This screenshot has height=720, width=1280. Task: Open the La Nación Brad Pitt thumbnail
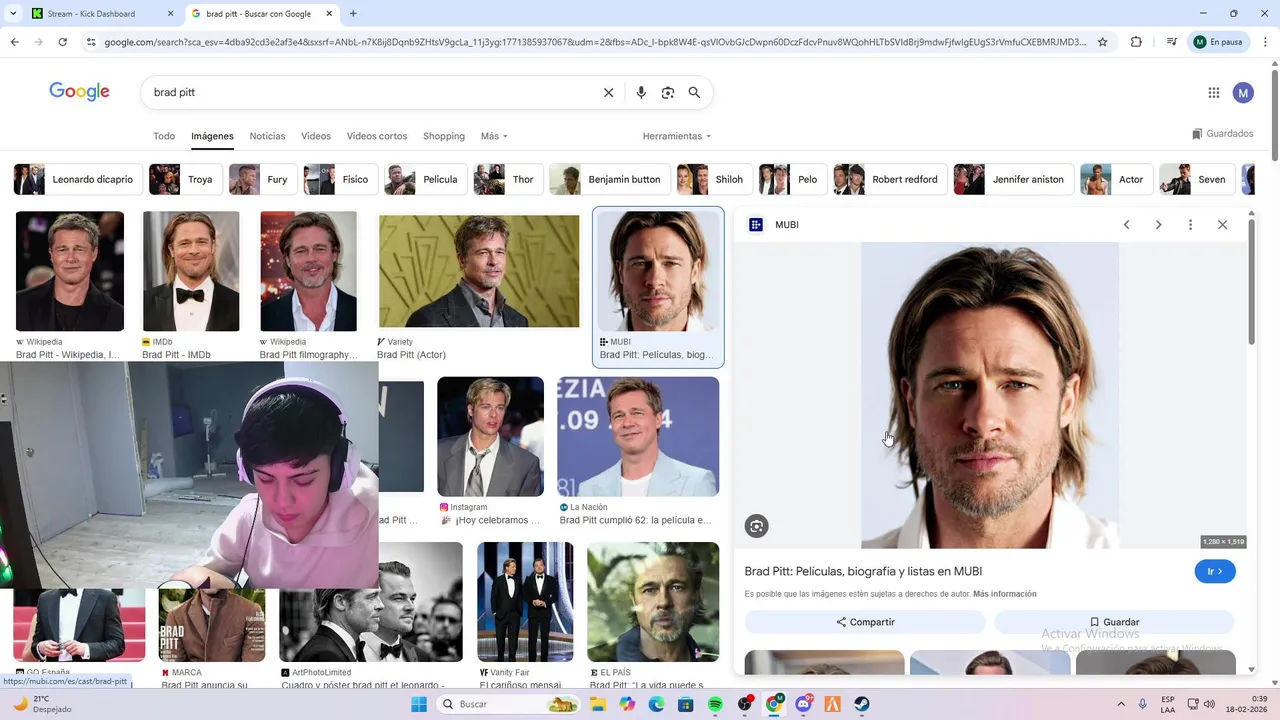click(638, 437)
